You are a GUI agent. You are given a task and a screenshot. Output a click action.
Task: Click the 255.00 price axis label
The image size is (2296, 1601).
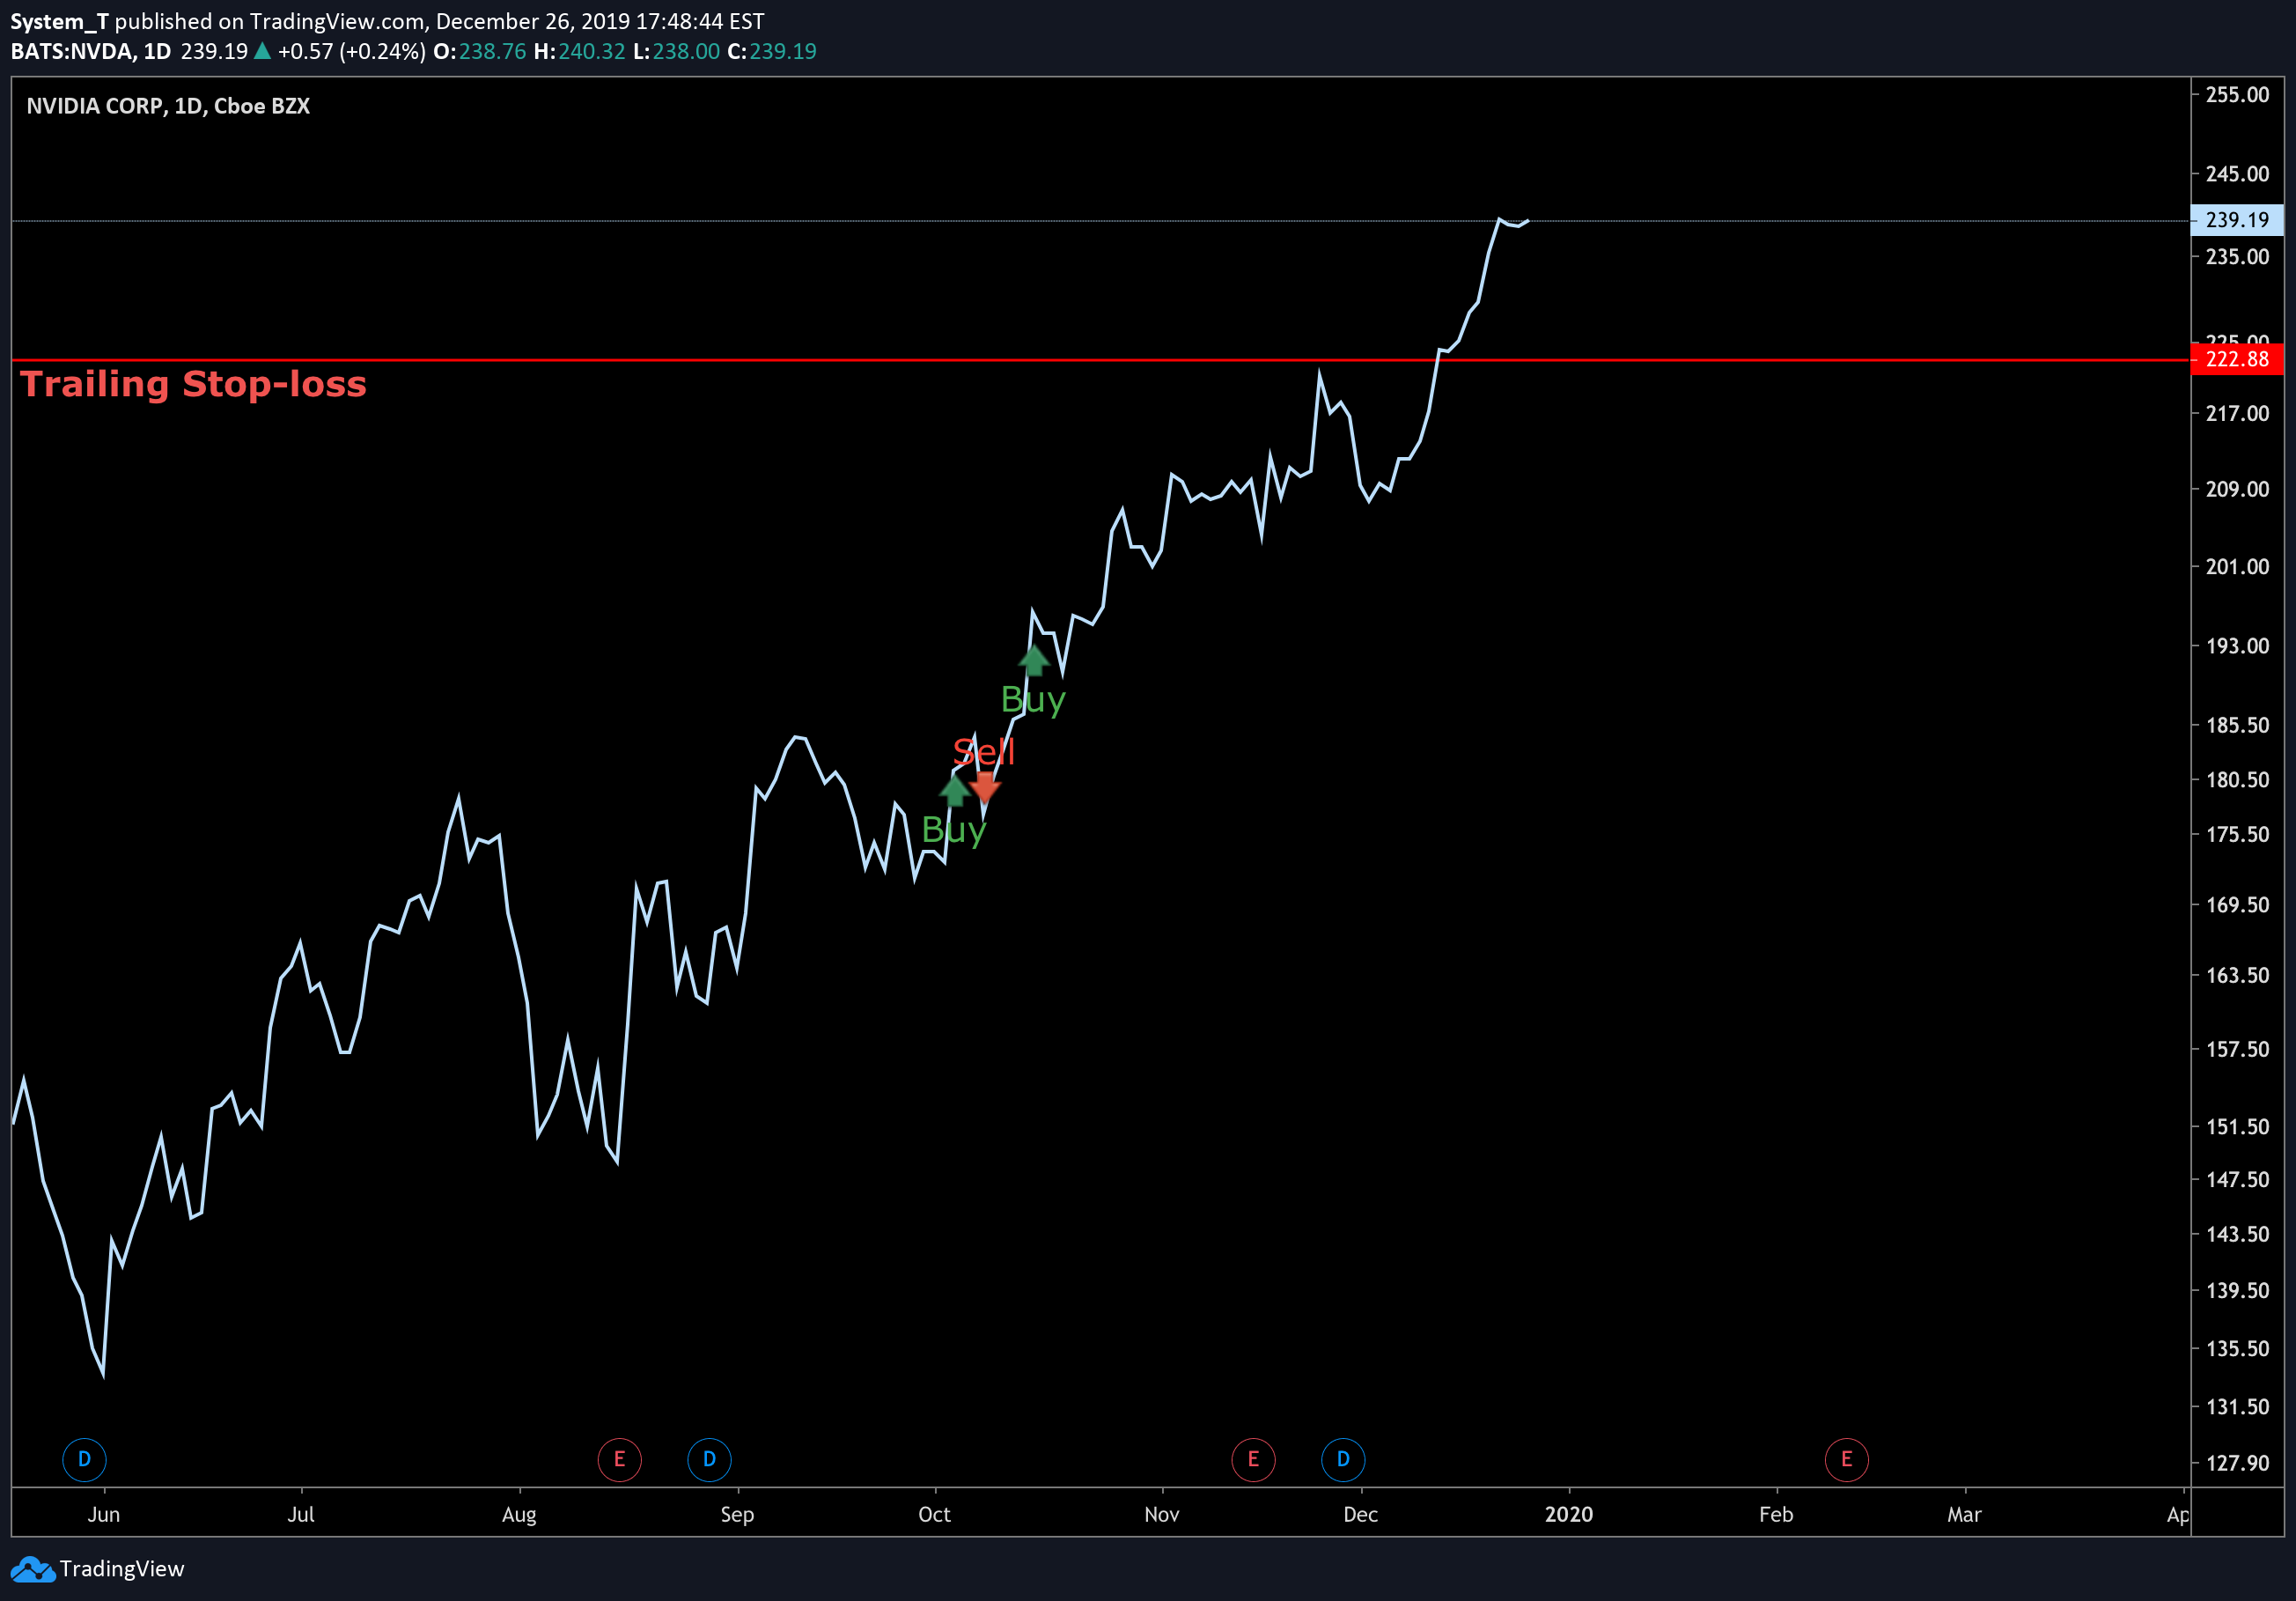click(x=2237, y=95)
